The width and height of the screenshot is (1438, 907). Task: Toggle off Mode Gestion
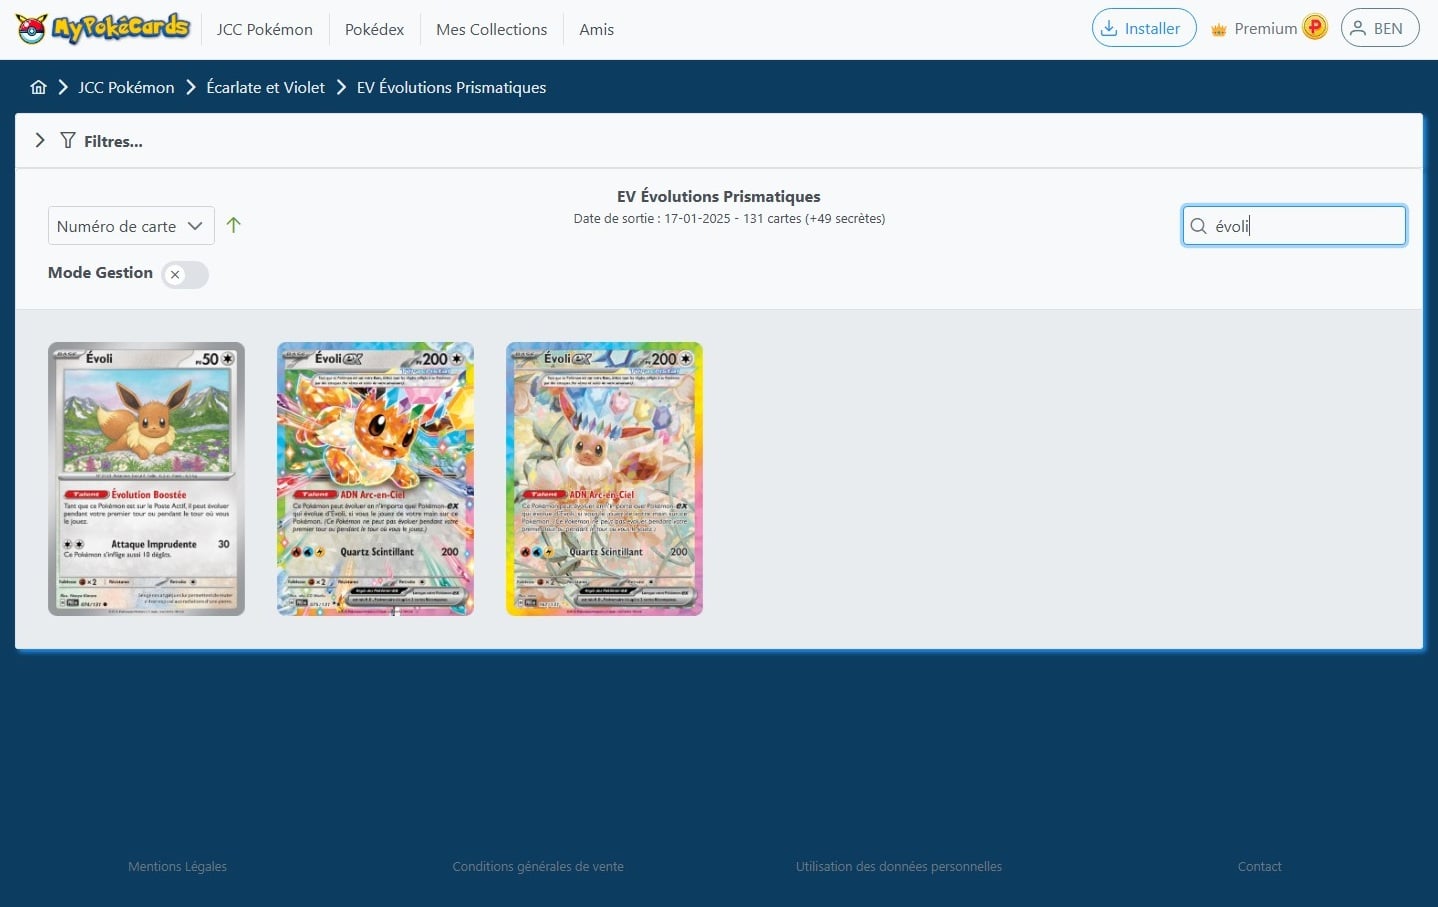184,274
